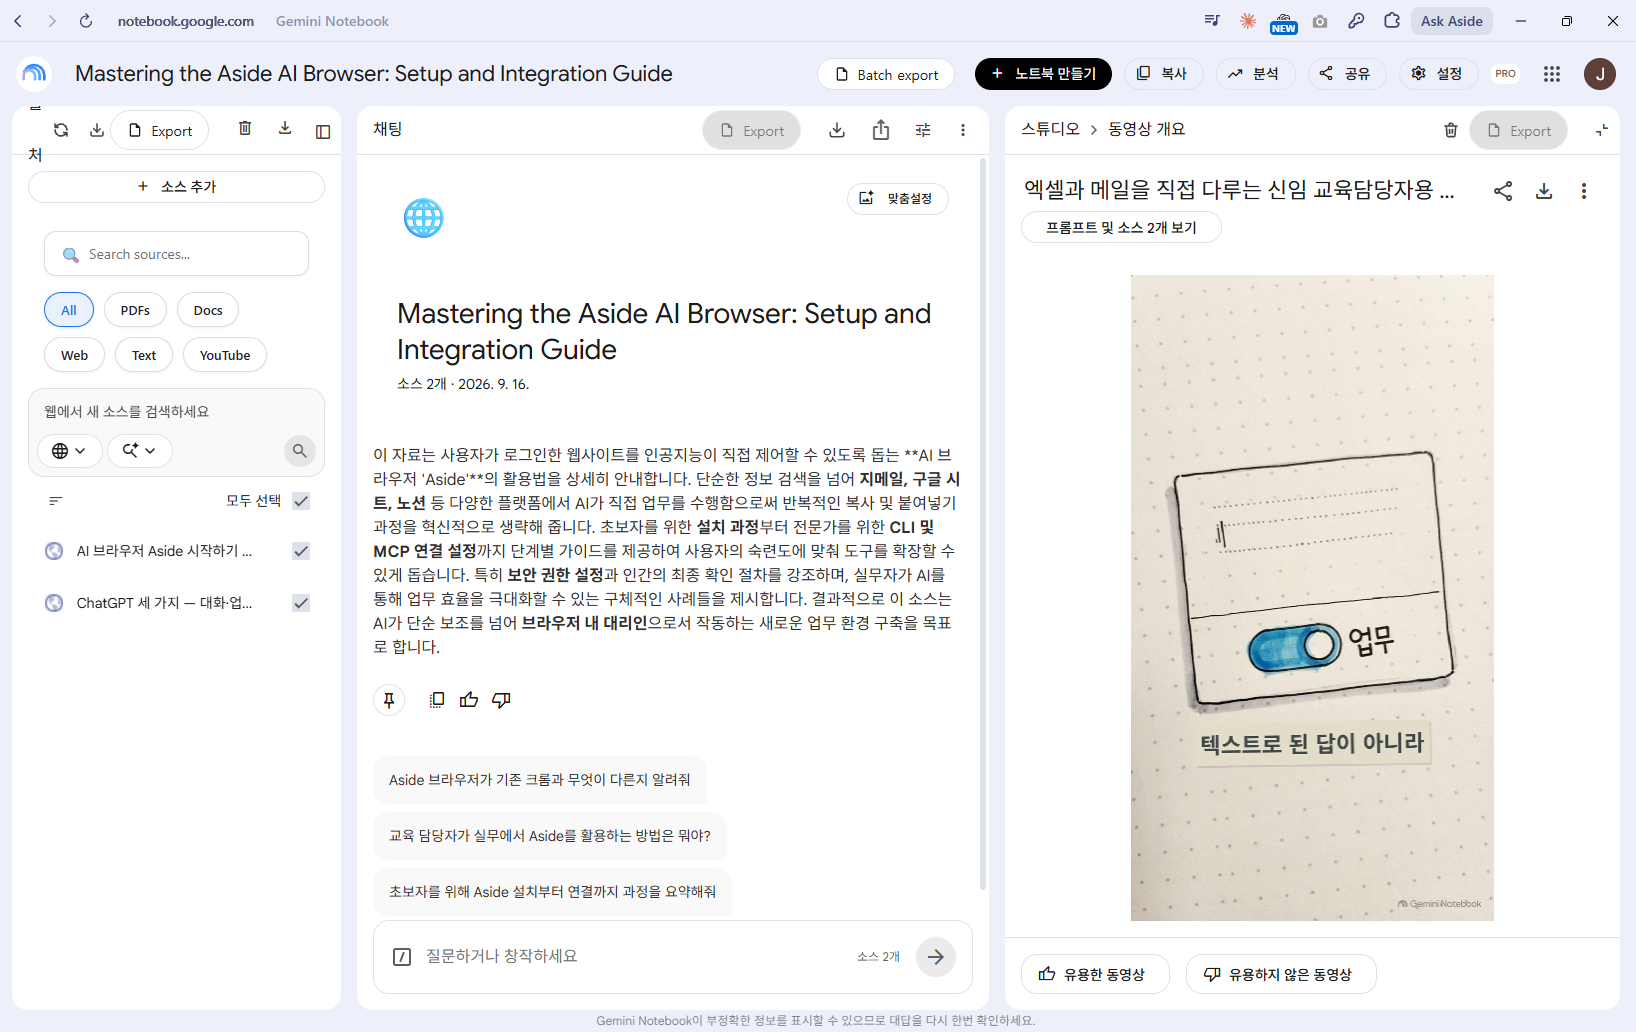This screenshot has width=1636, height=1032.
Task: Open video overview three-dot menu
Action: tap(1584, 191)
